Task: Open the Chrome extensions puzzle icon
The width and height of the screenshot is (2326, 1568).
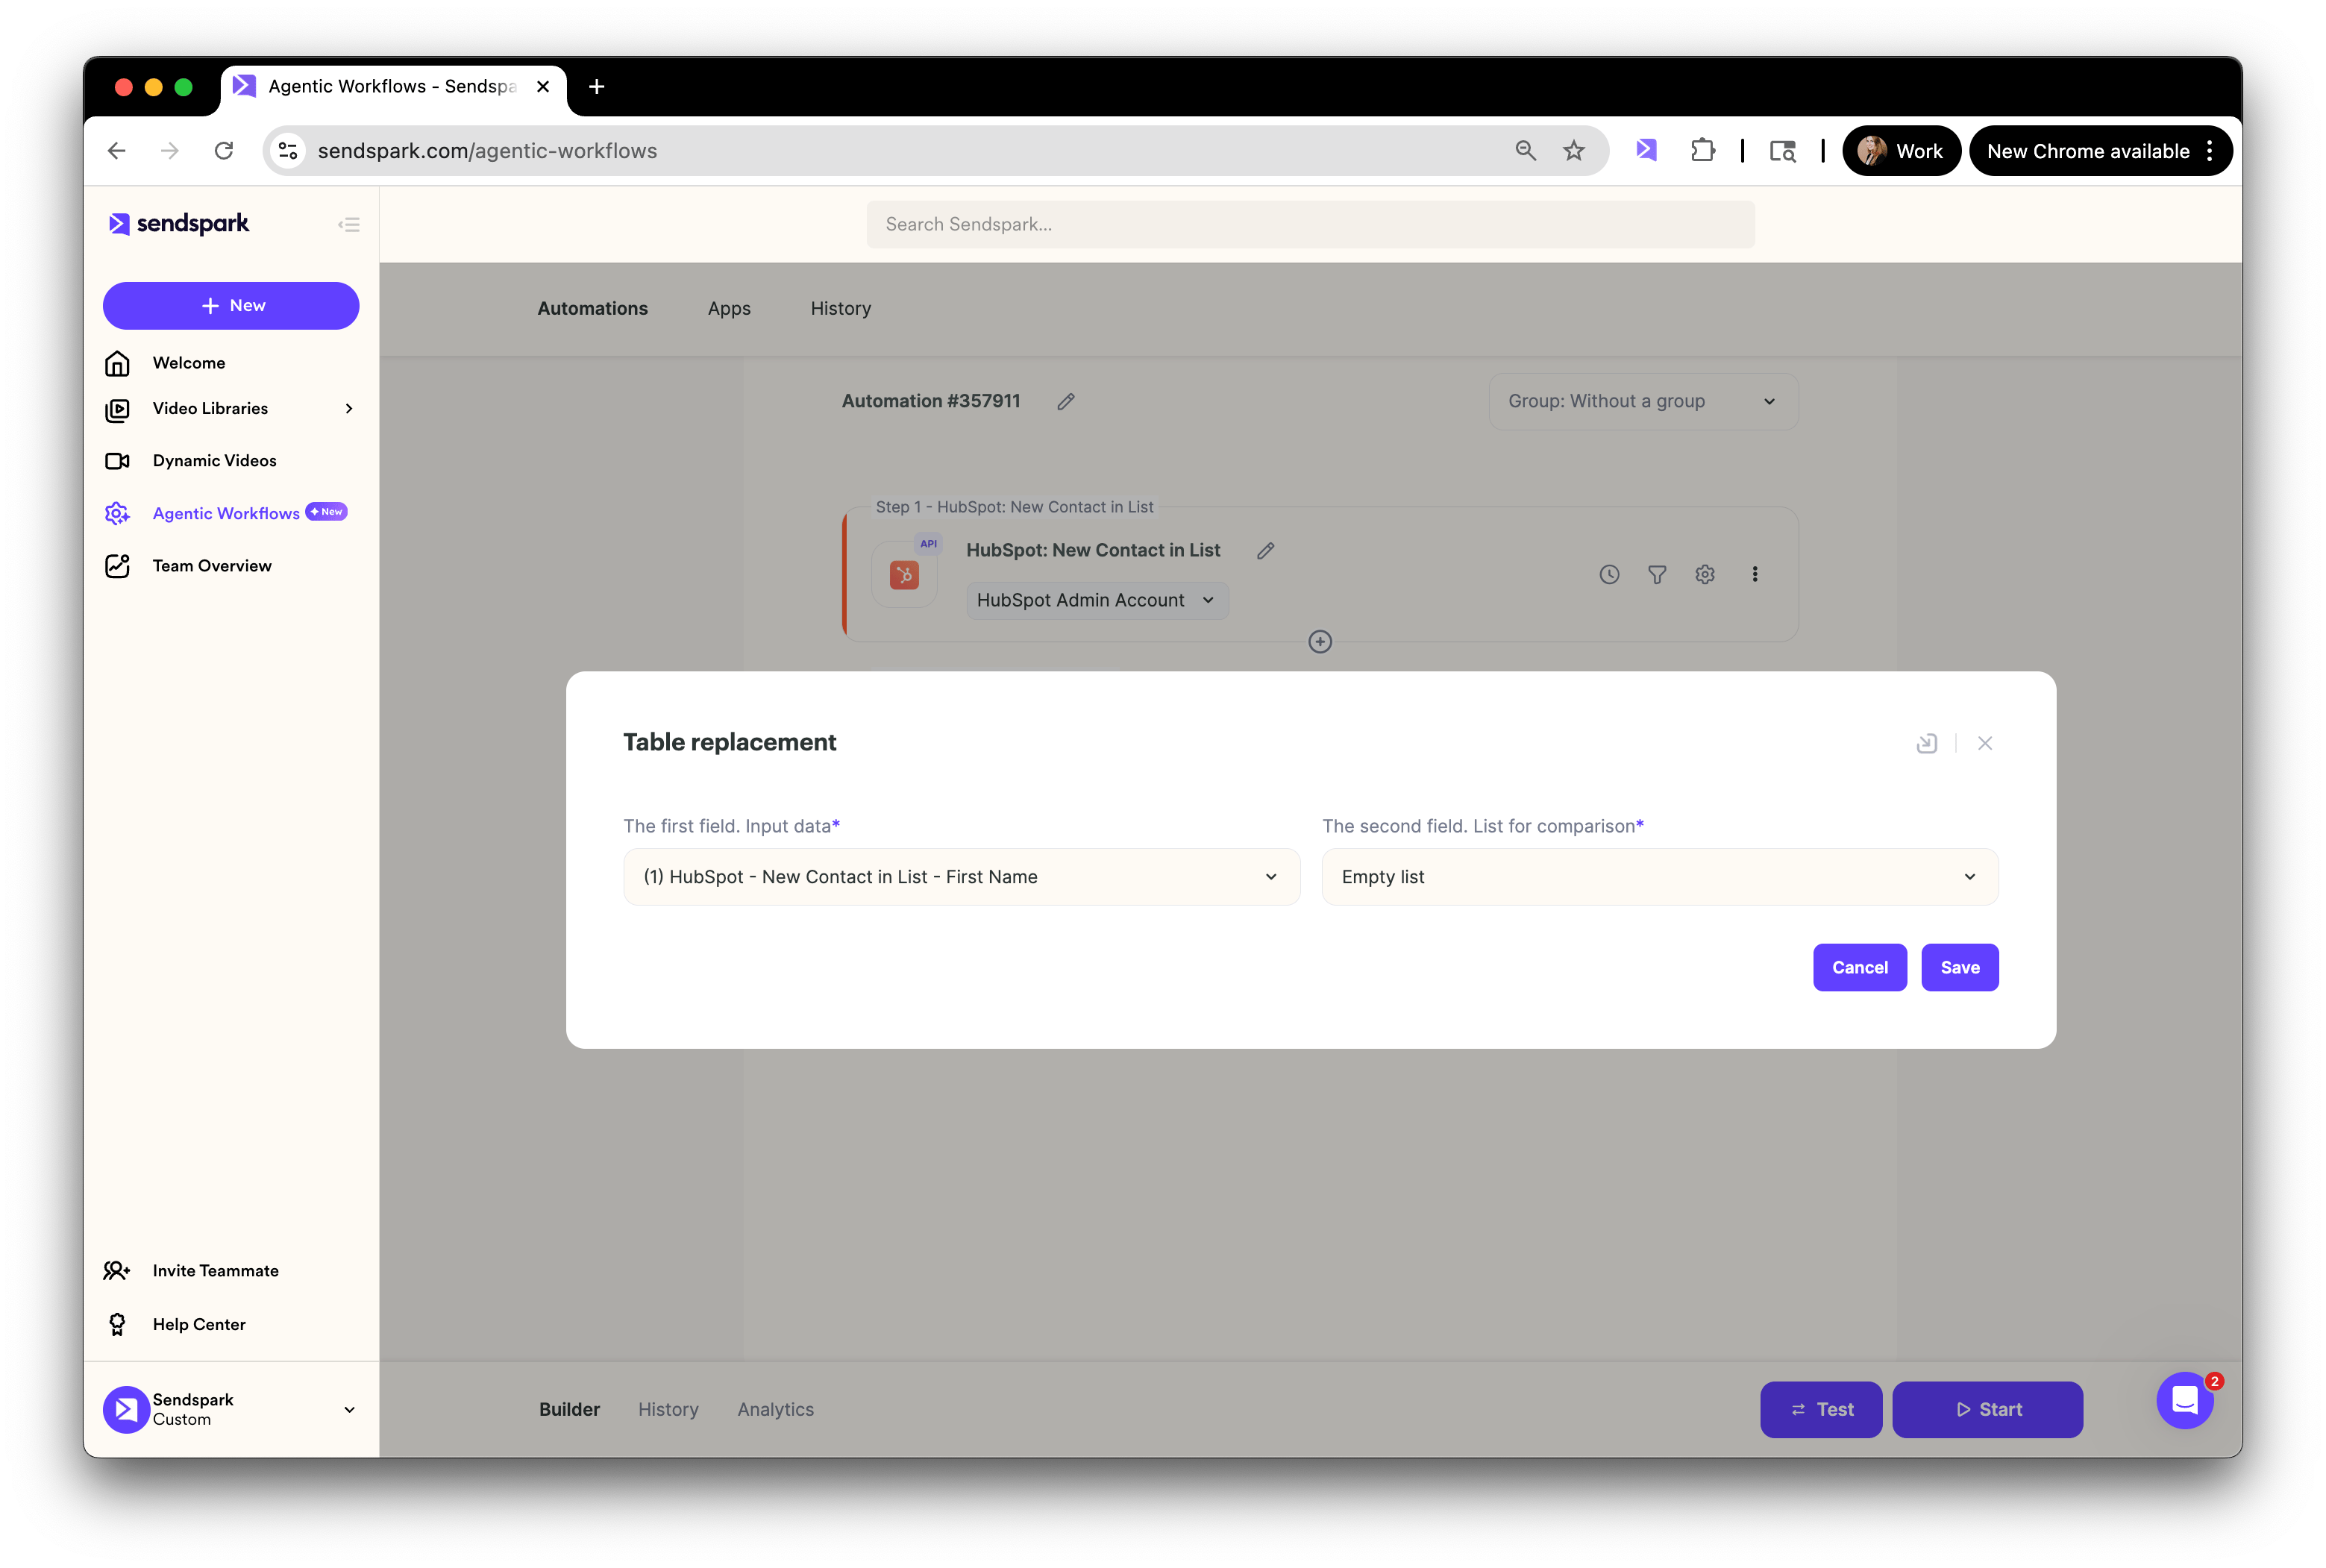Action: 1702,150
